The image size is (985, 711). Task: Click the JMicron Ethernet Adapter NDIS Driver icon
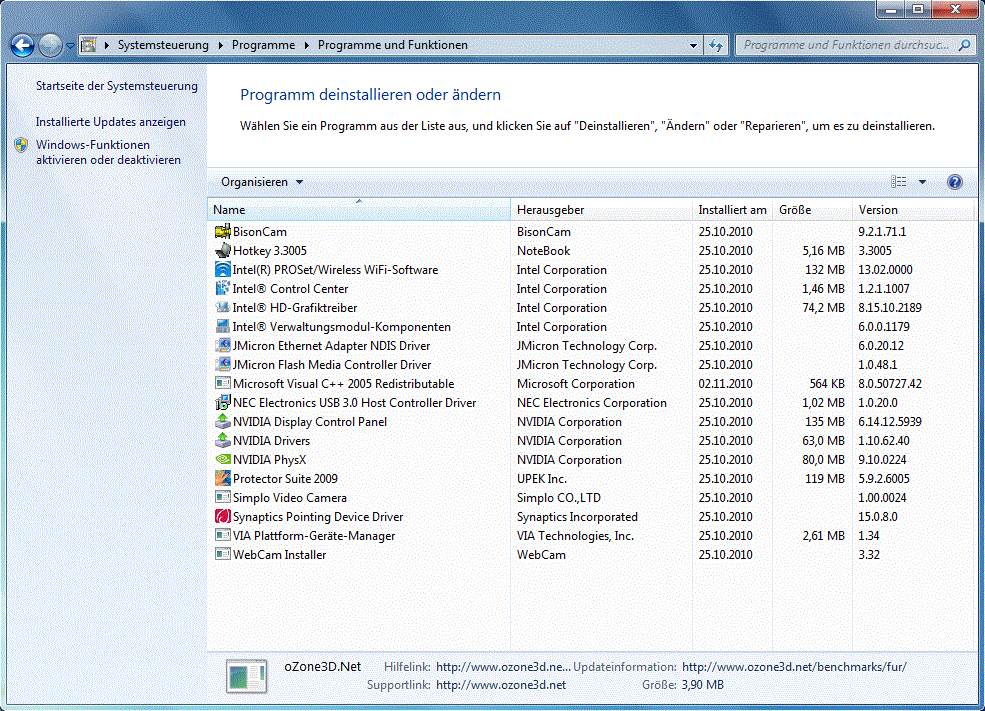(x=222, y=345)
